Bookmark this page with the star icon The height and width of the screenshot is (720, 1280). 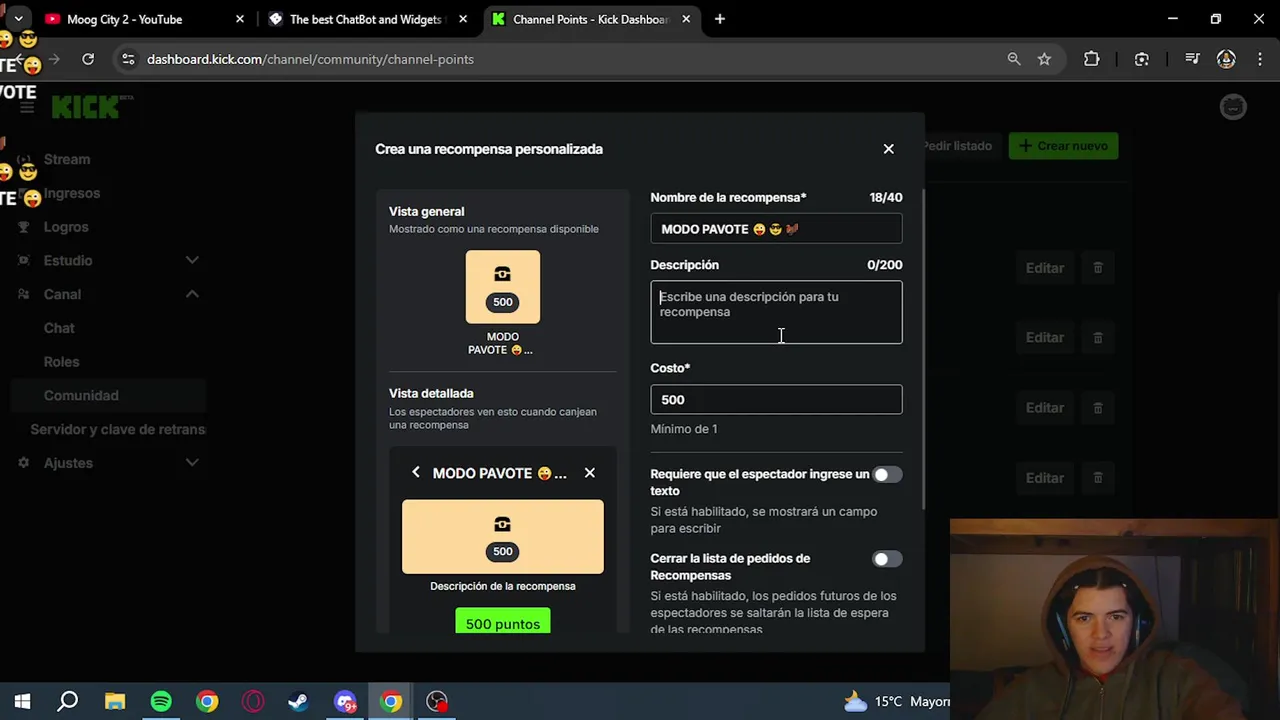click(x=1044, y=59)
